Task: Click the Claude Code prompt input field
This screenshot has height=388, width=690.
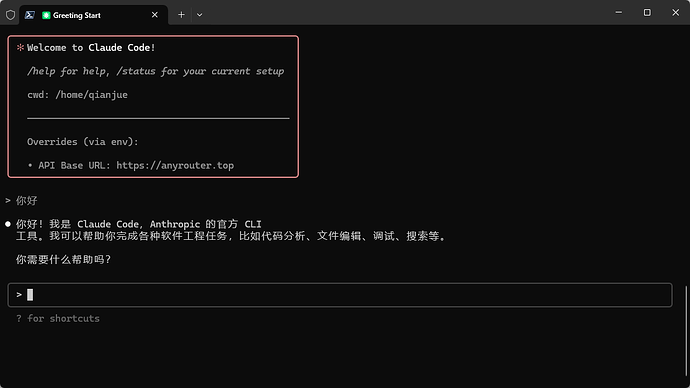Action: pos(340,295)
